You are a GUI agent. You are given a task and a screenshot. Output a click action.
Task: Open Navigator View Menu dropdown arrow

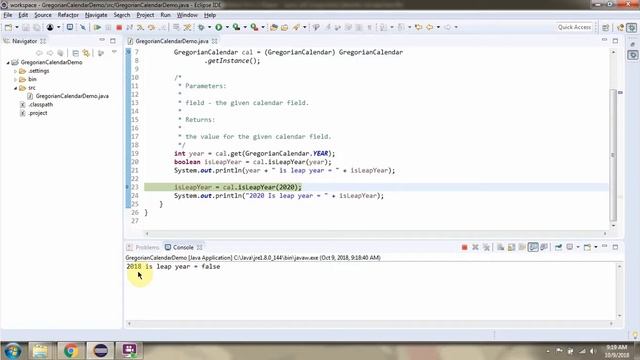coord(114,52)
